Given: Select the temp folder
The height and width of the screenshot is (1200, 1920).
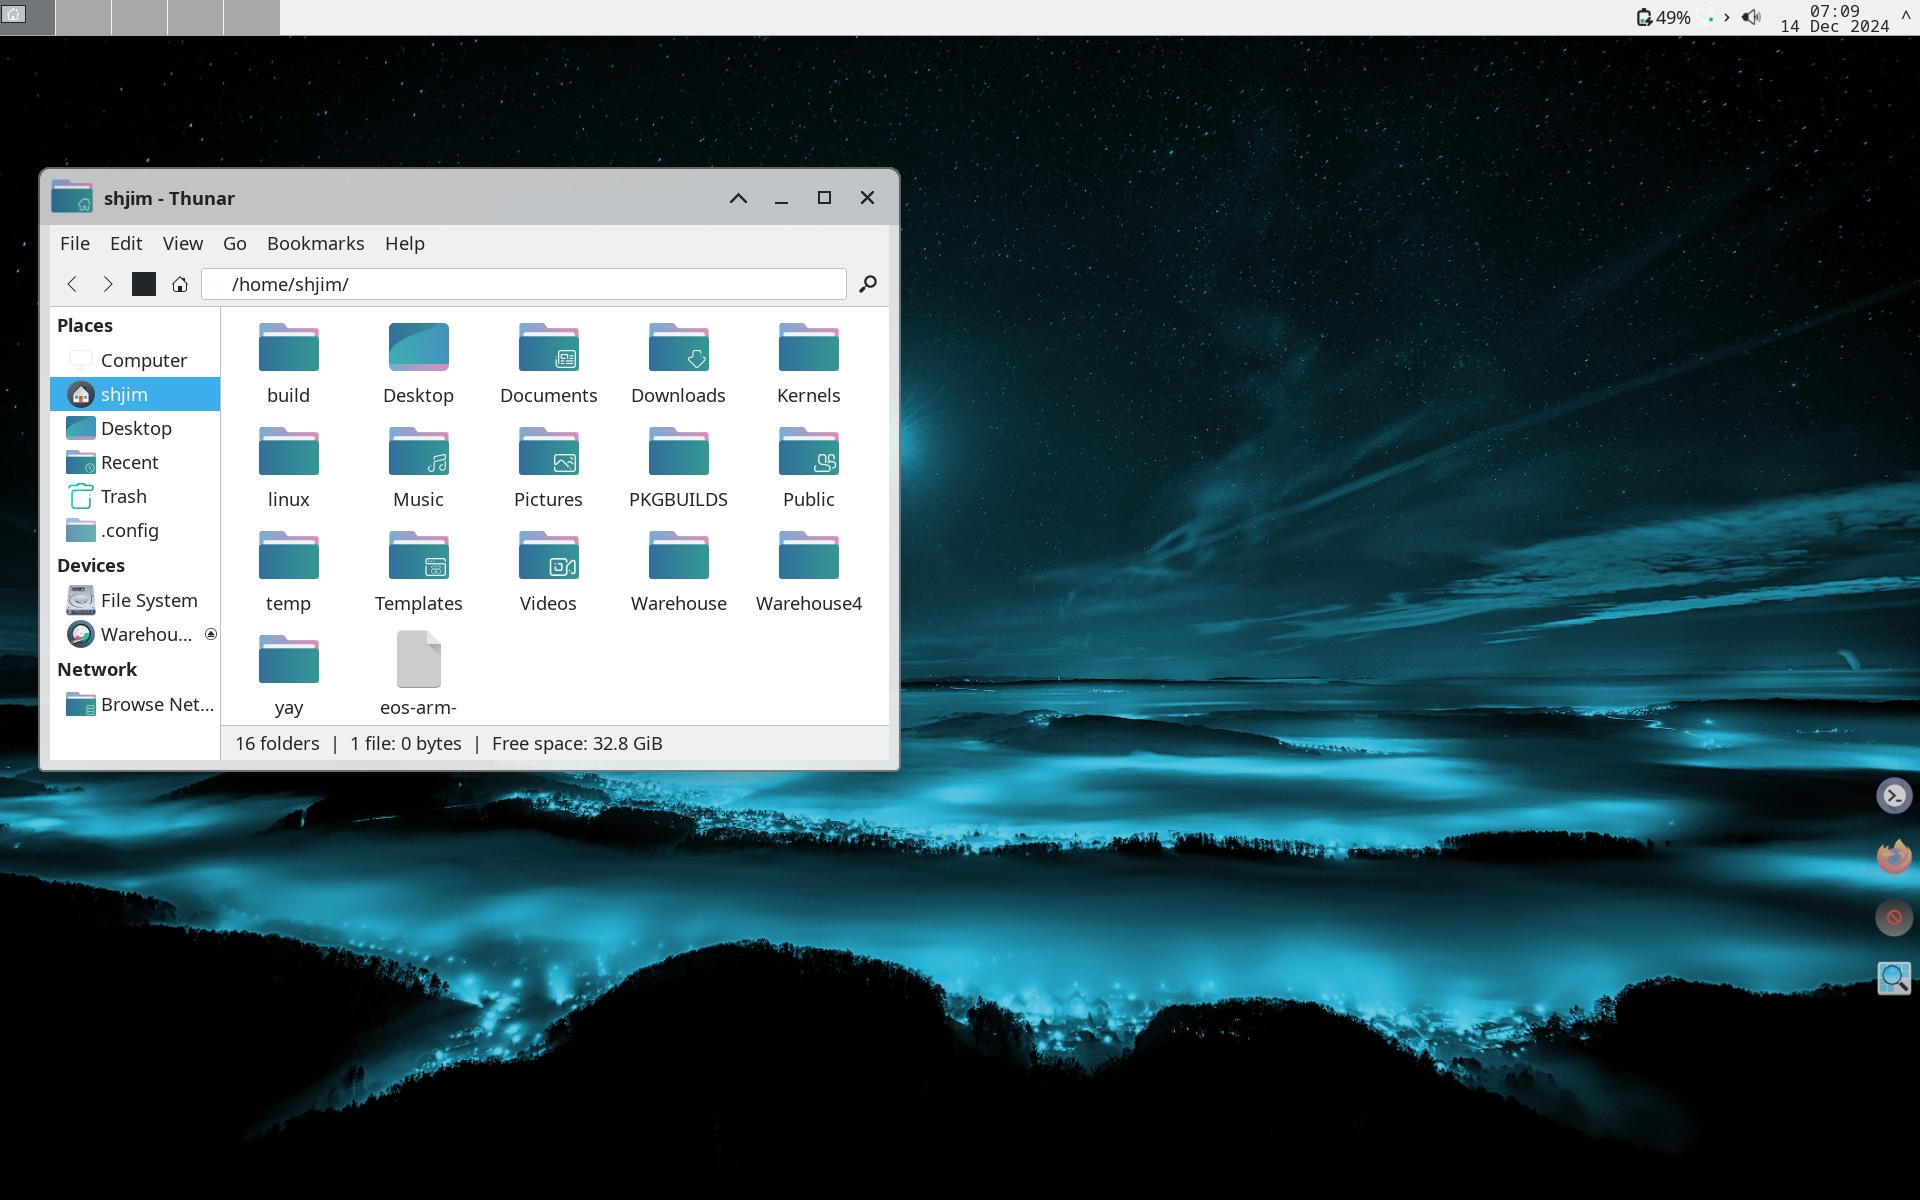Looking at the screenshot, I should pos(288,572).
